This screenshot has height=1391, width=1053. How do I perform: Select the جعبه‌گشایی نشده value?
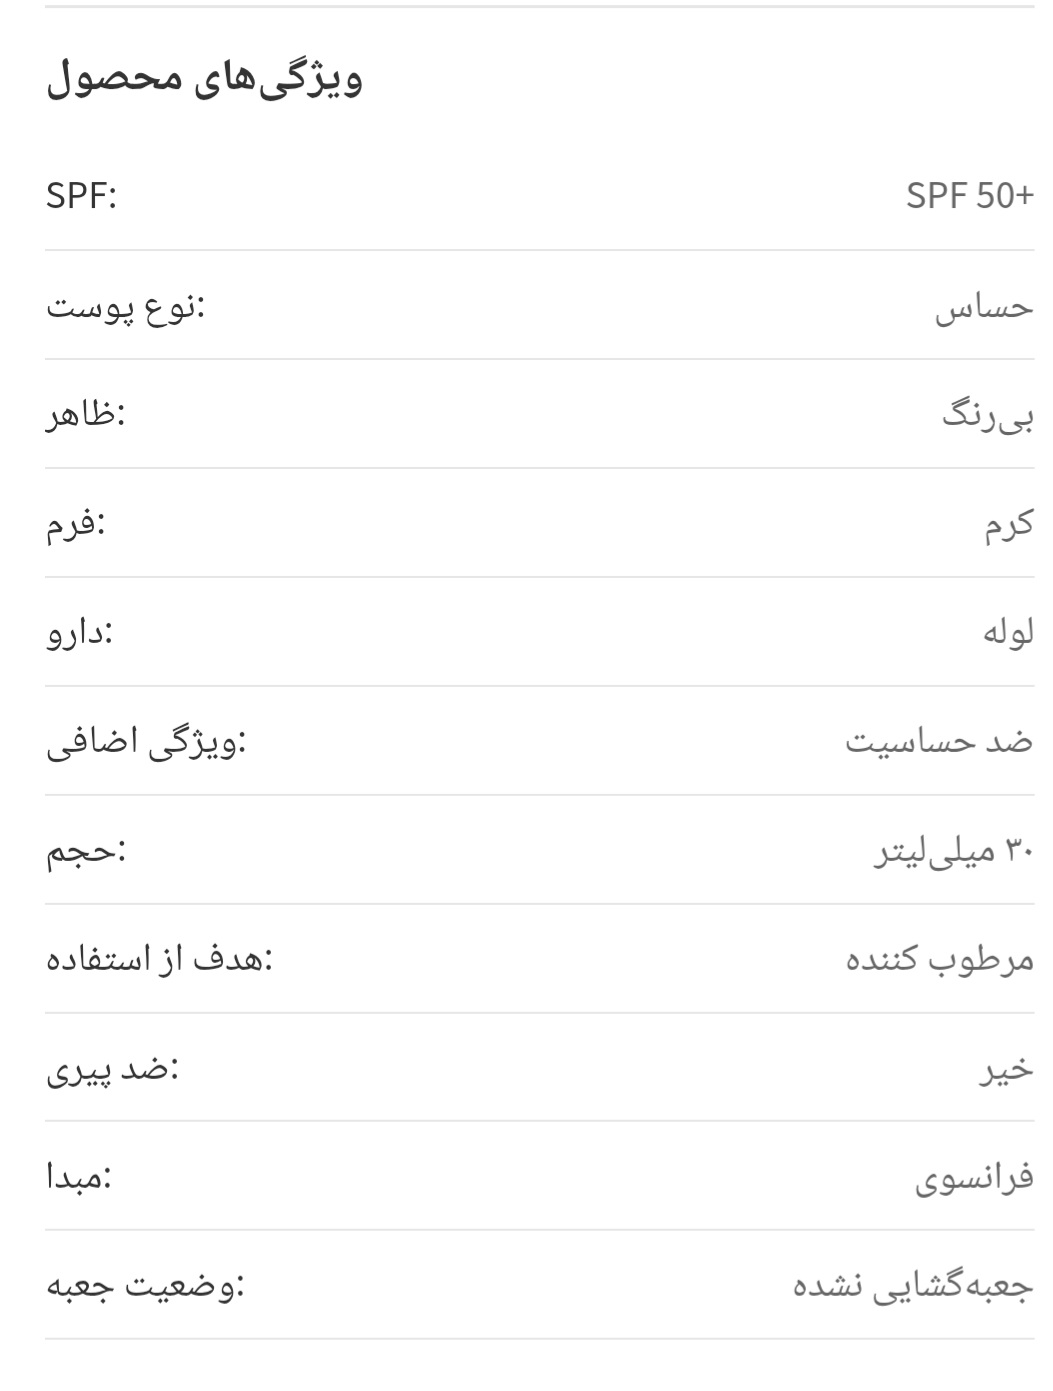913,1287
